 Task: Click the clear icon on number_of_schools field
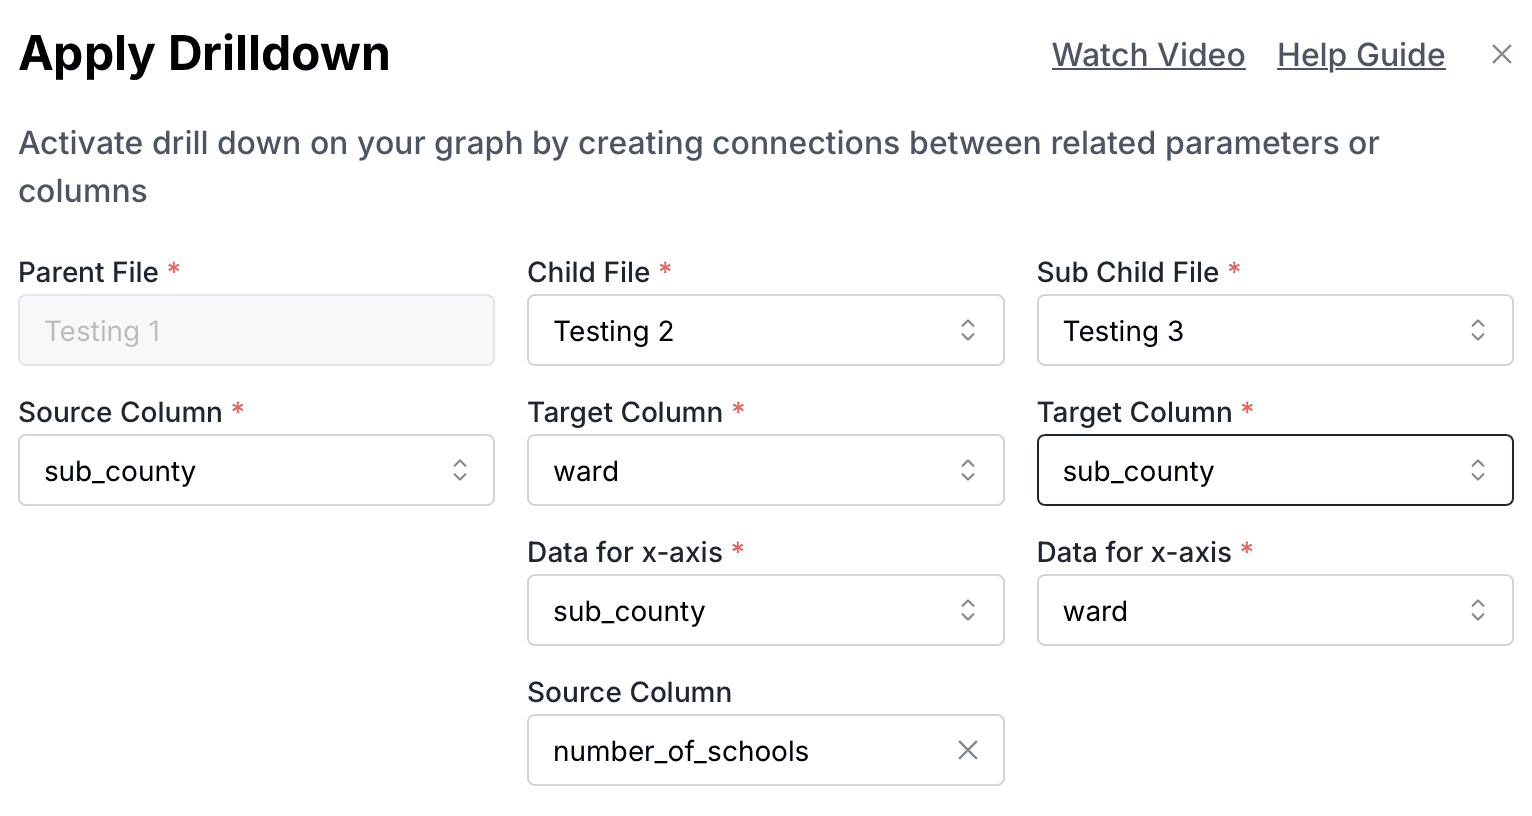[x=967, y=750]
